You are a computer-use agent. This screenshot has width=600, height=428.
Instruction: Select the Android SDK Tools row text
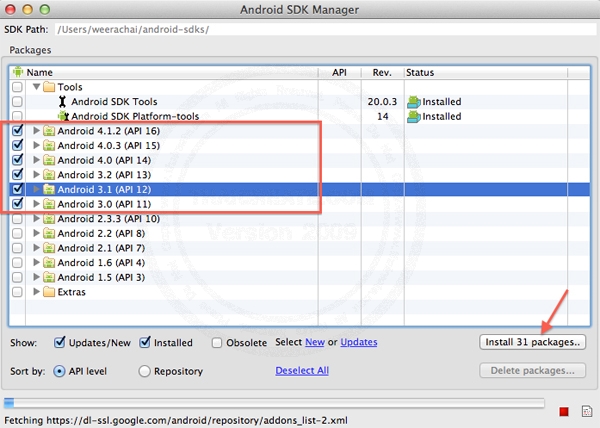(114, 102)
